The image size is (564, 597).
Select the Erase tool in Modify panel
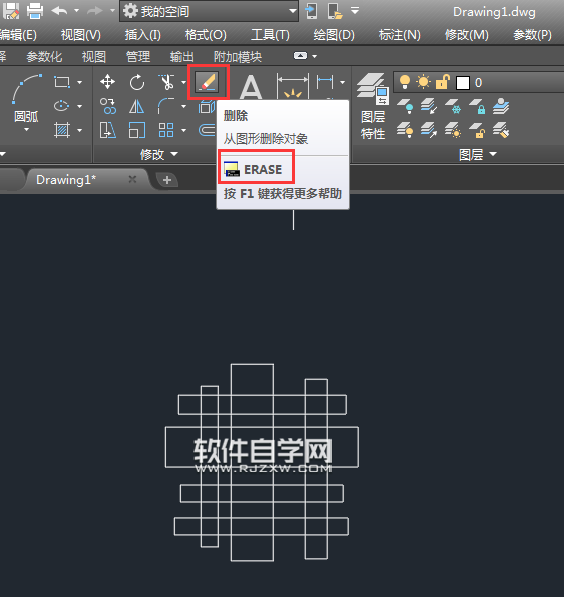[208, 82]
